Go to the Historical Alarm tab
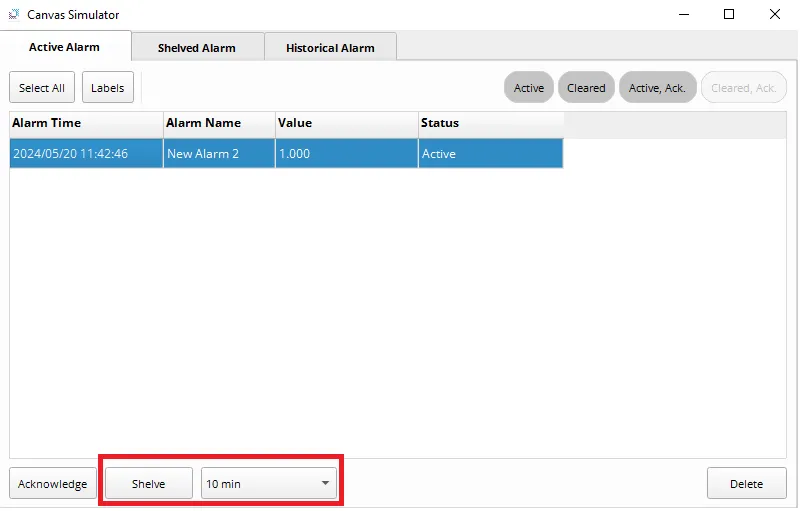 click(330, 48)
